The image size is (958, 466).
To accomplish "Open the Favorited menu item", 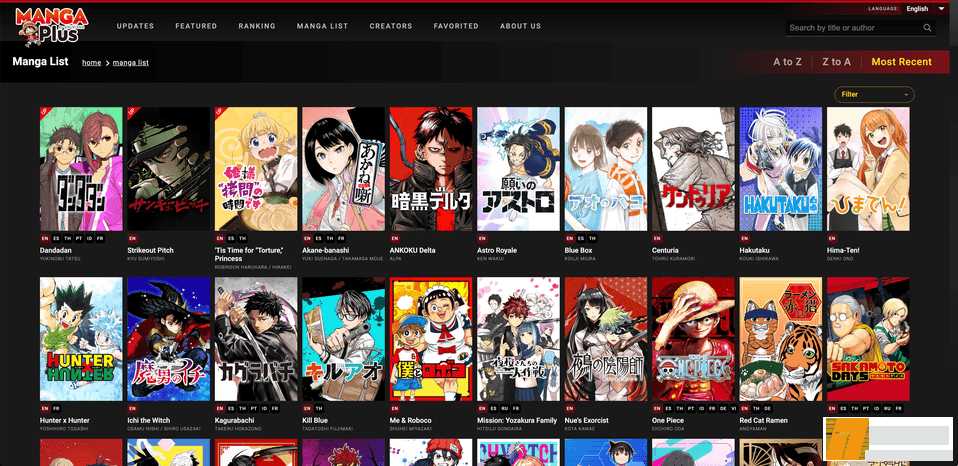I will [456, 26].
